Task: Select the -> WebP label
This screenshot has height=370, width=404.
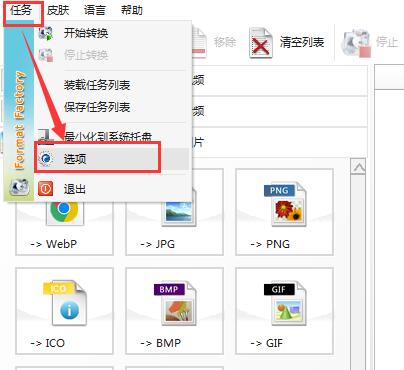Action: coord(53,244)
